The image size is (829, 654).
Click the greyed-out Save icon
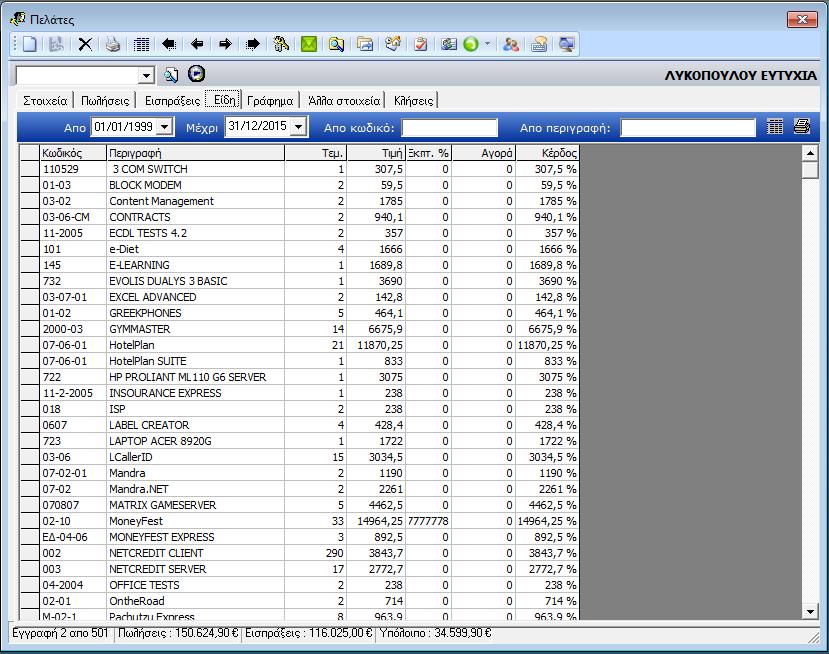pos(57,44)
